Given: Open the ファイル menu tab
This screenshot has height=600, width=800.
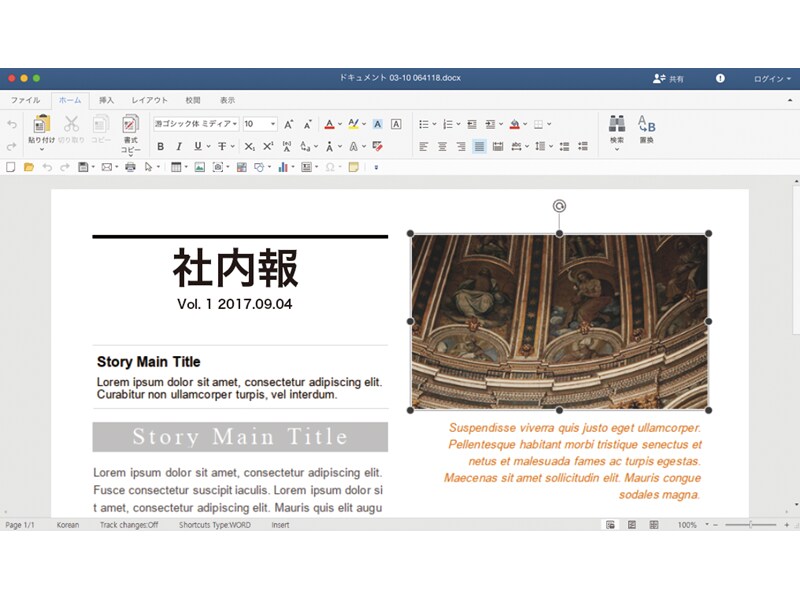Looking at the screenshot, I should [26, 100].
